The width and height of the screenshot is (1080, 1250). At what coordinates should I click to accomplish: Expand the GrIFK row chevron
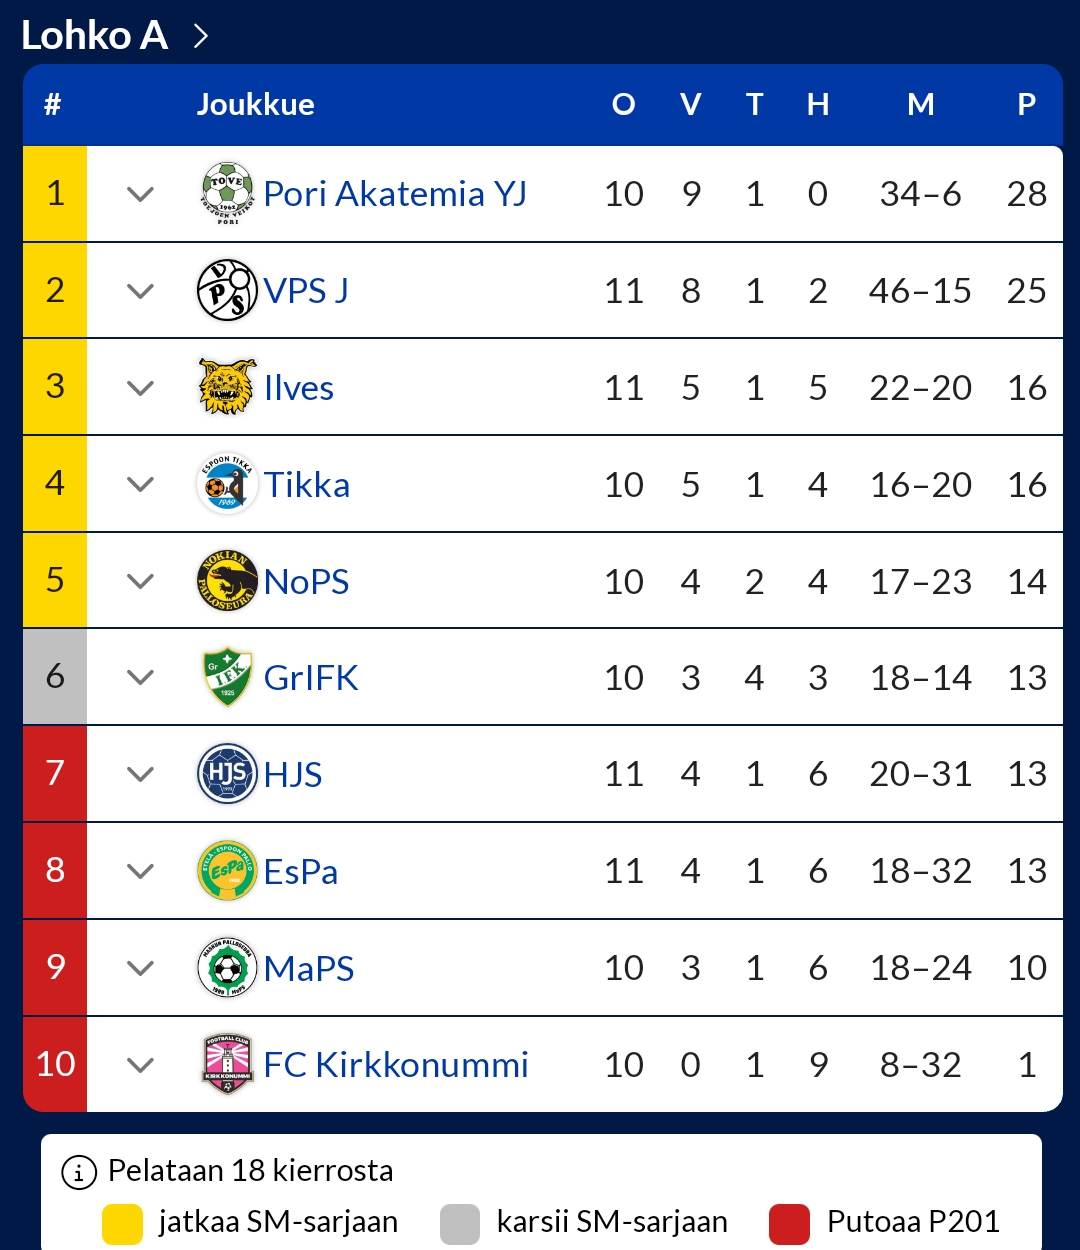141,678
